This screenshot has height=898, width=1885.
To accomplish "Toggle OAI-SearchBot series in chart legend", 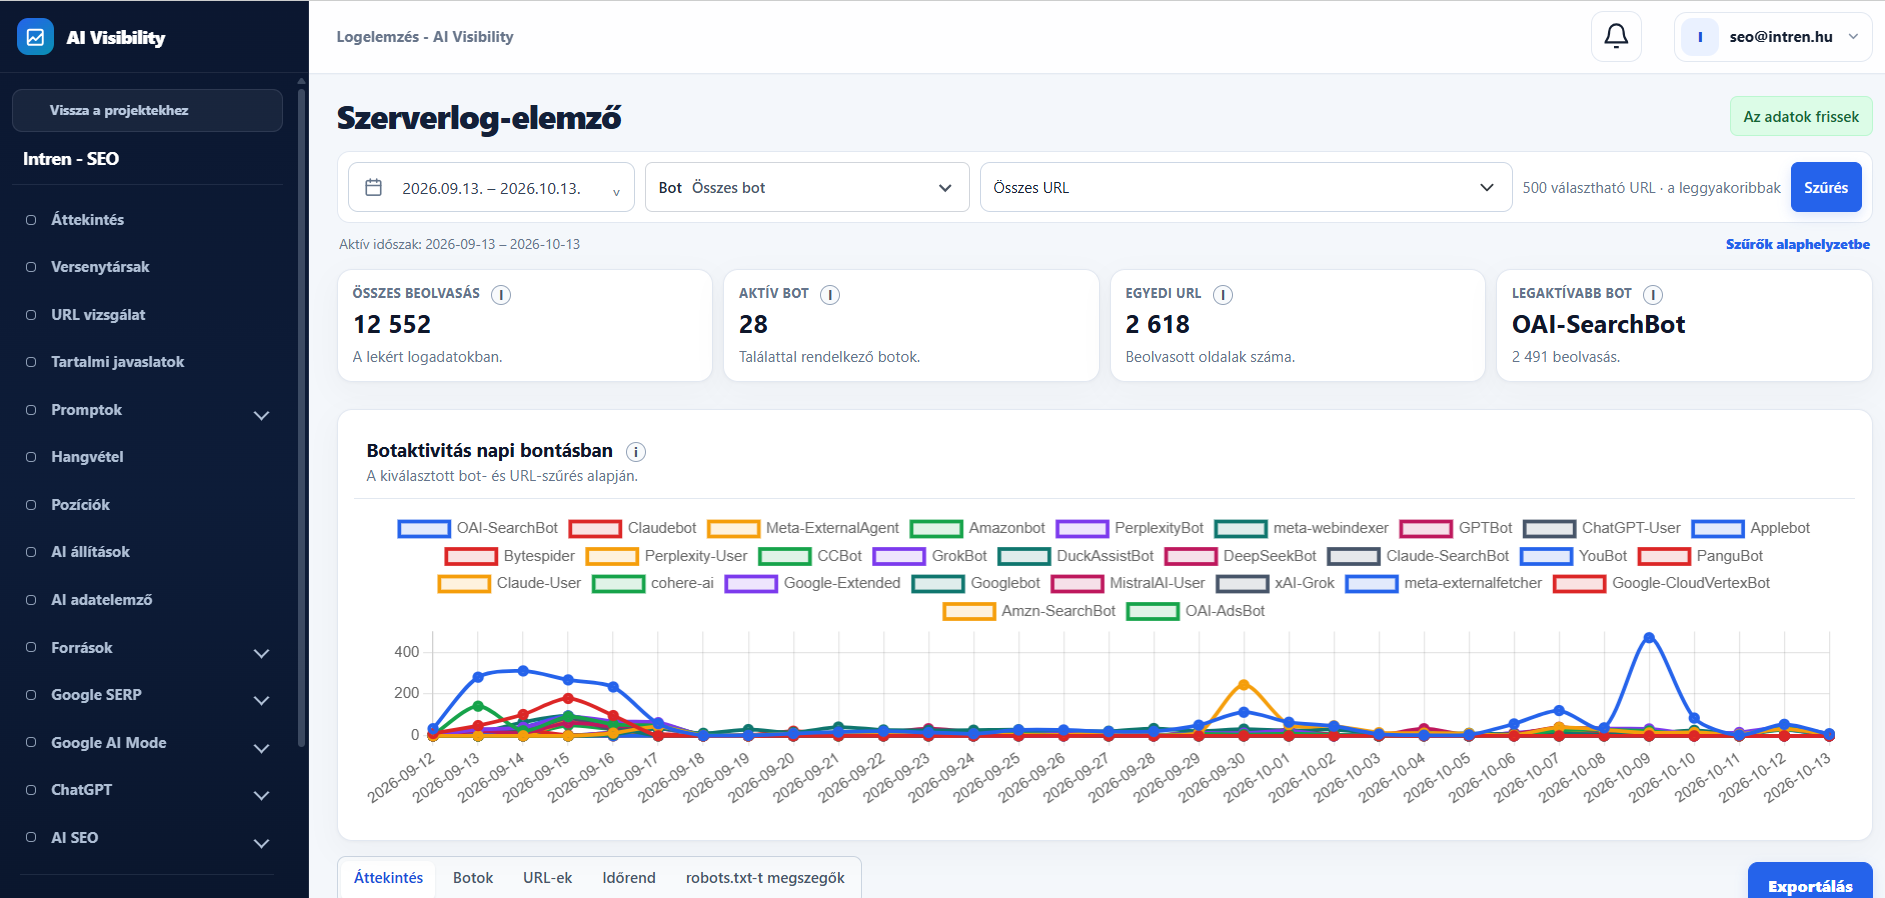I will [478, 528].
